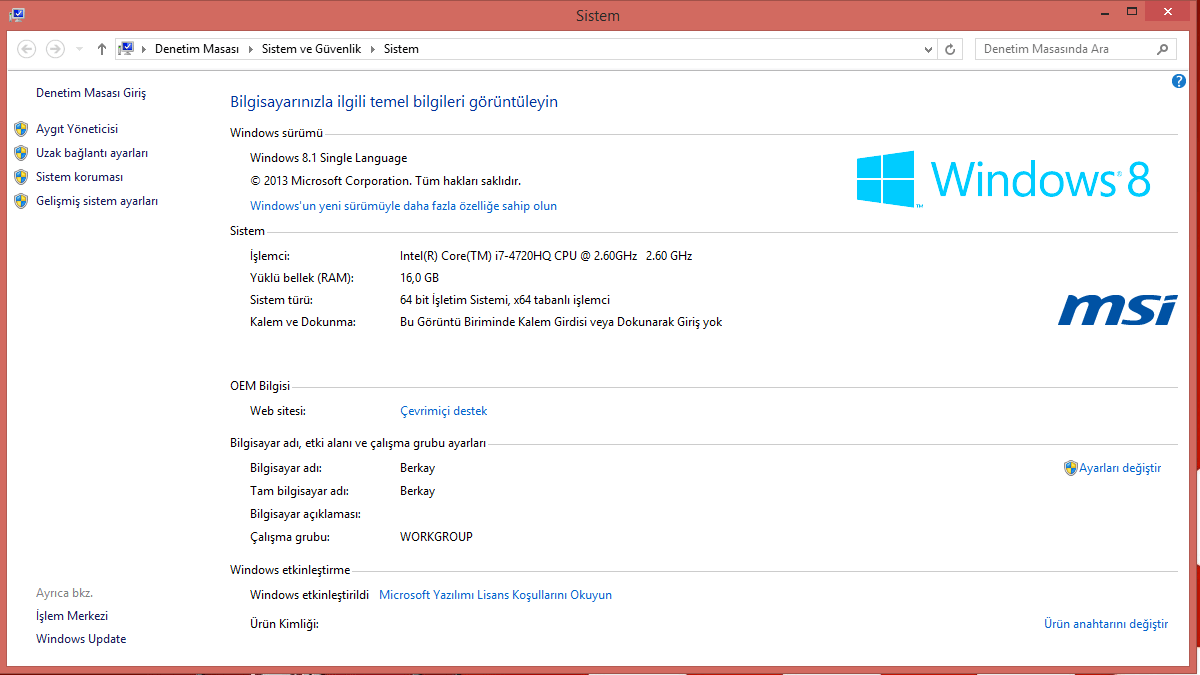
Task: Select WORKGROUP value text
Action: pos(436,537)
